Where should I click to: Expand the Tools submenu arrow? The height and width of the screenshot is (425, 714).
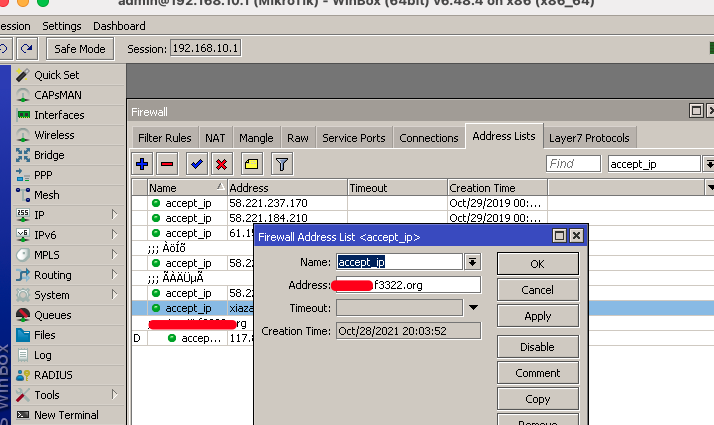click(x=115, y=394)
